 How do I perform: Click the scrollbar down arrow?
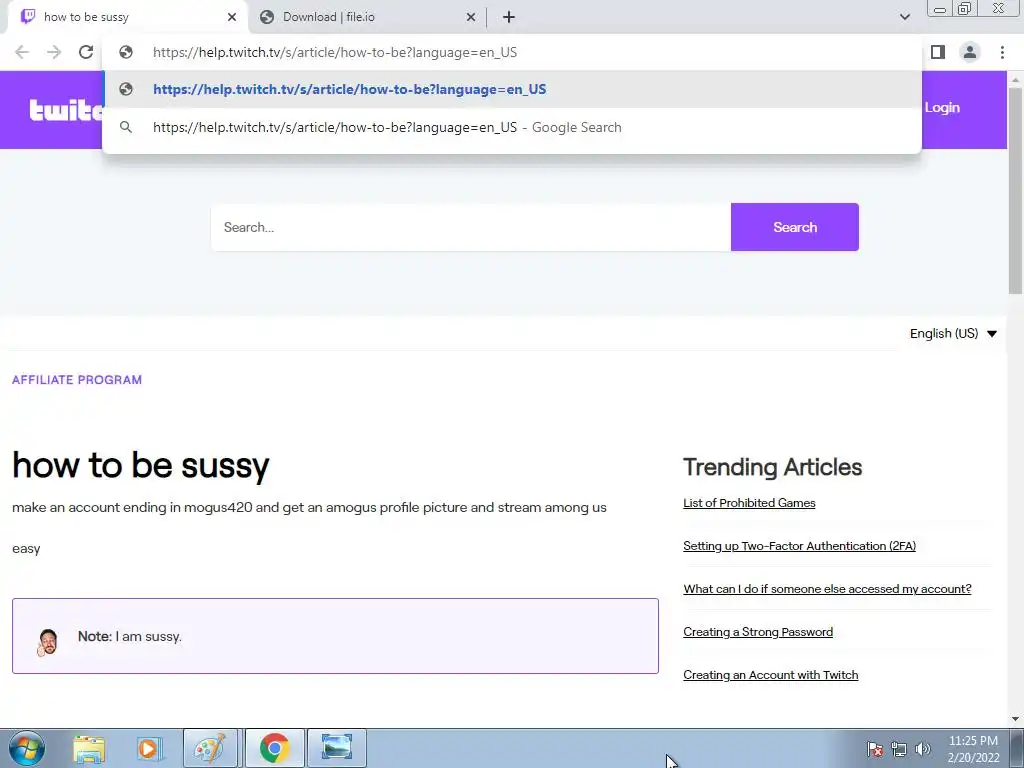[x=1015, y=719]
